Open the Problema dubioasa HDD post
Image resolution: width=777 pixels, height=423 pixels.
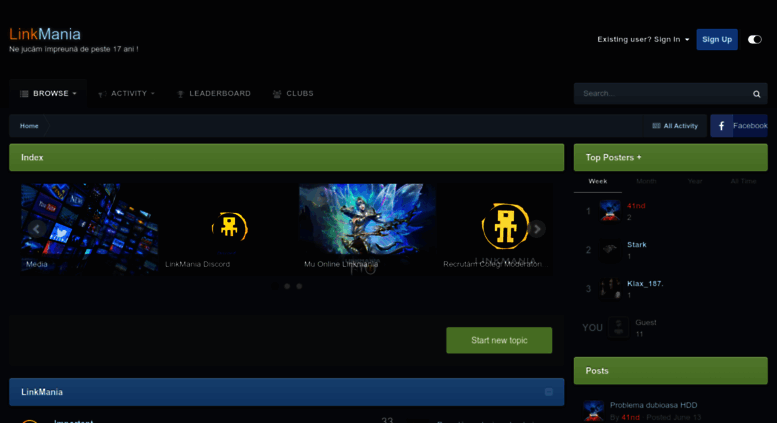(x=653, y=405)
